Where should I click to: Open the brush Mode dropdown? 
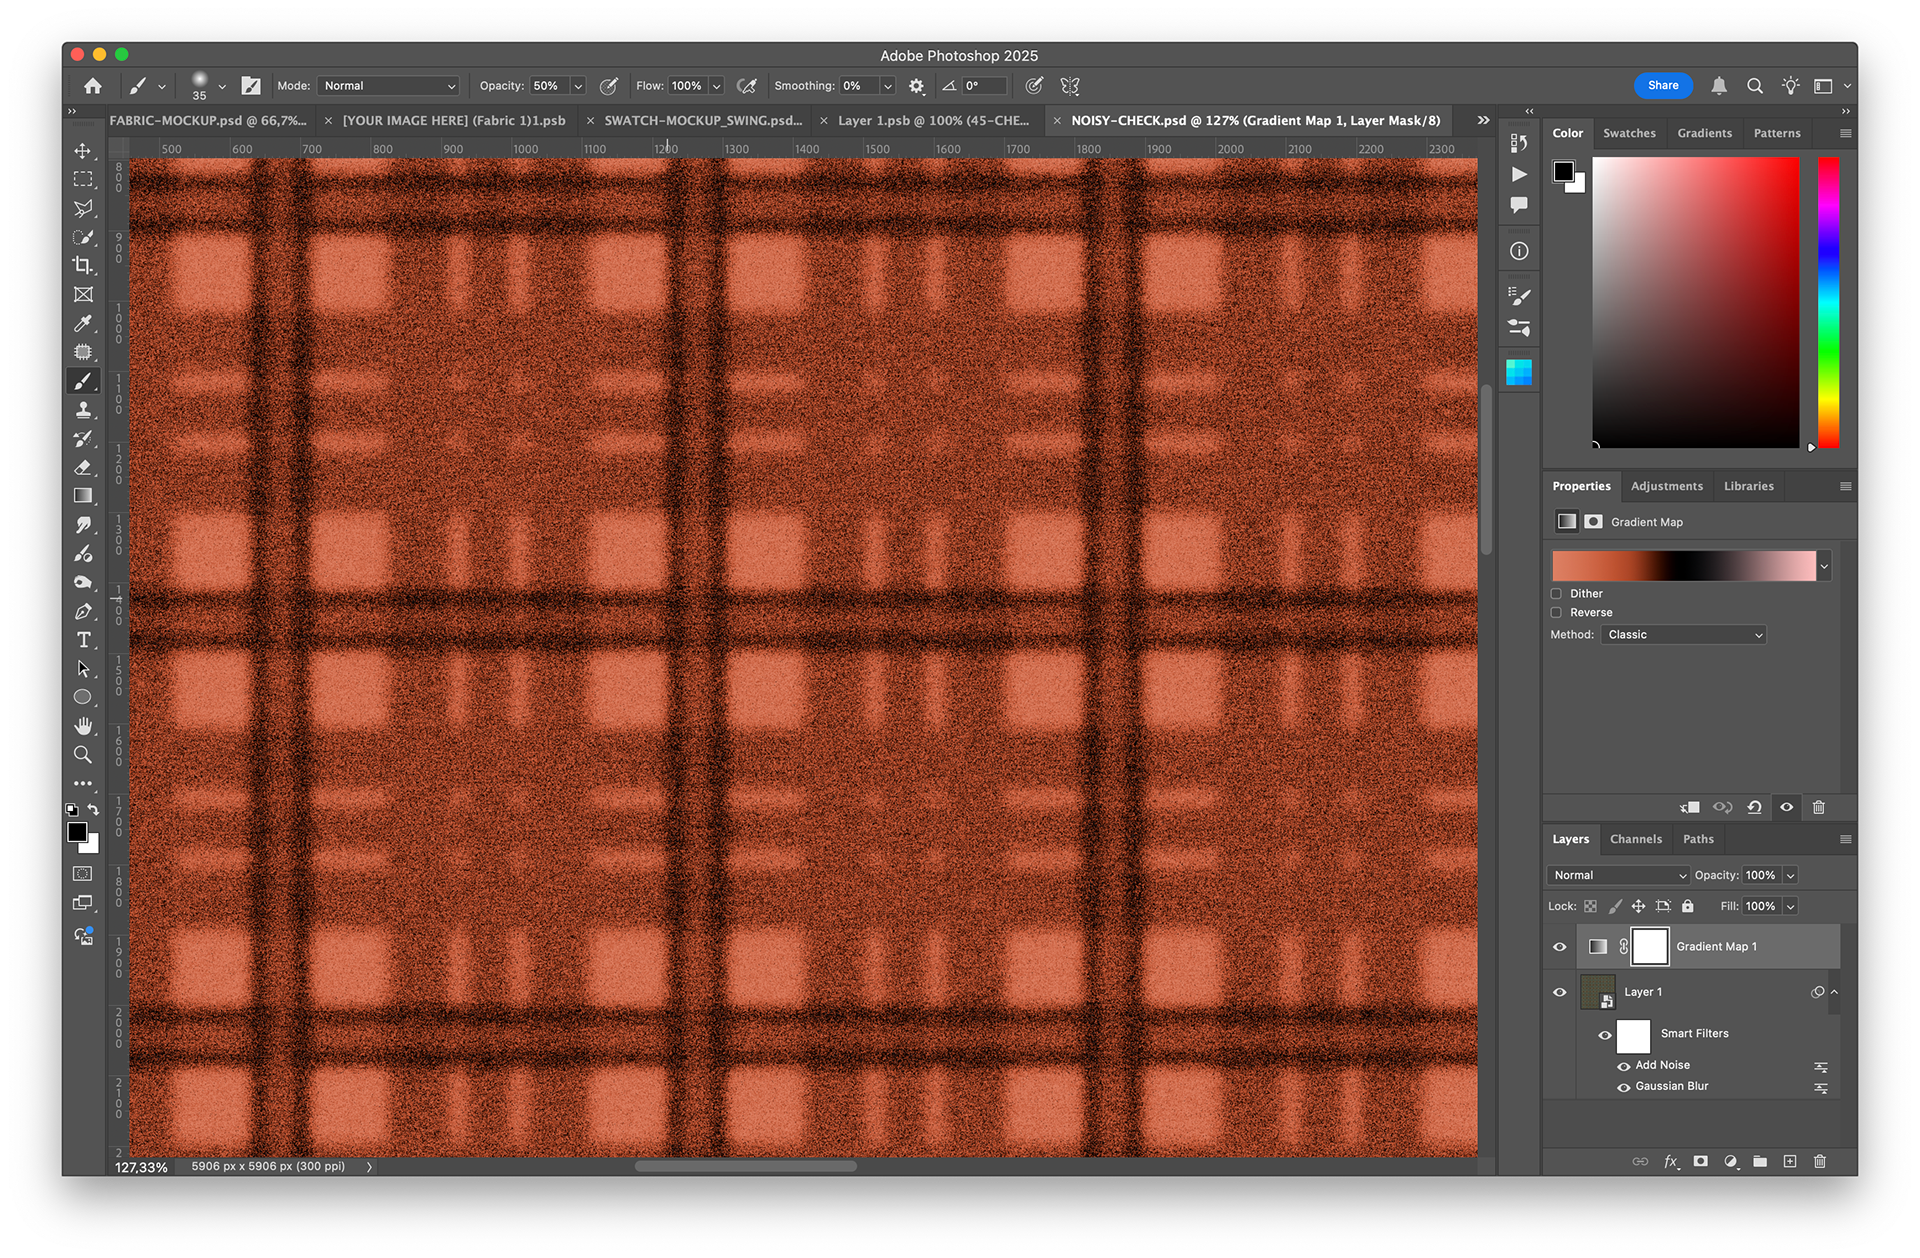(389, 86)
